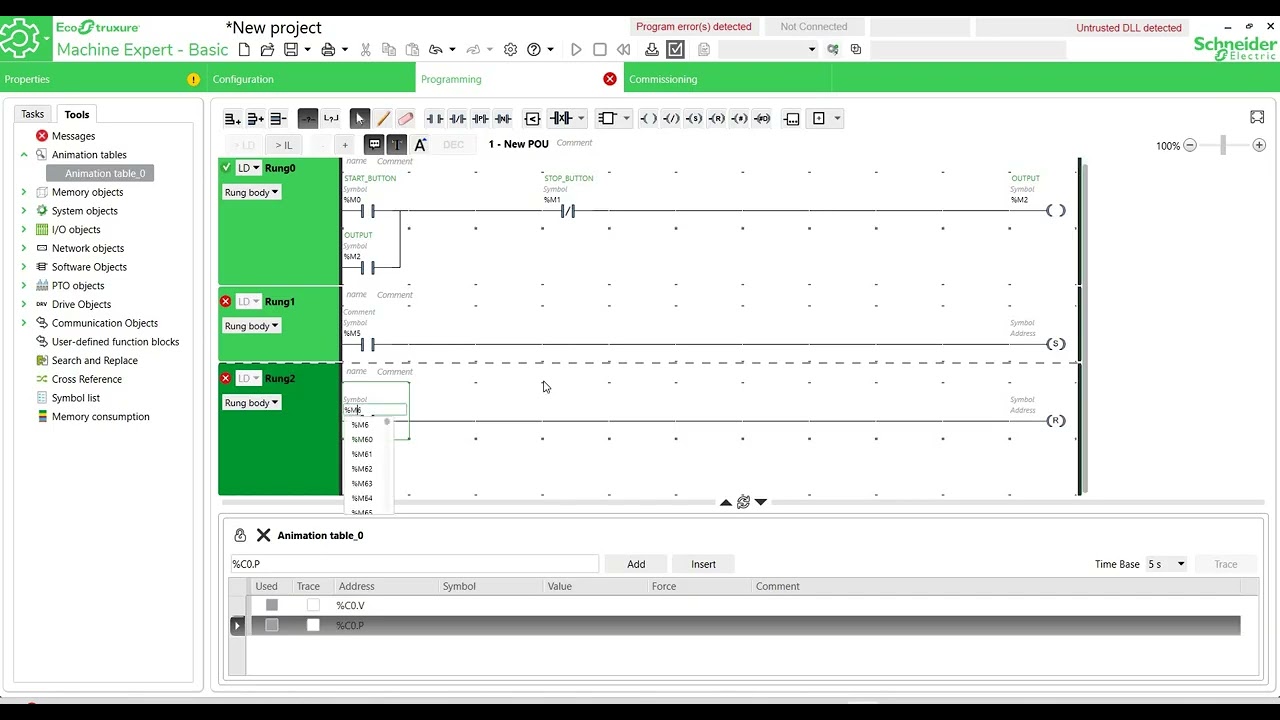Click Insert button in animation table

click(703, 564)
